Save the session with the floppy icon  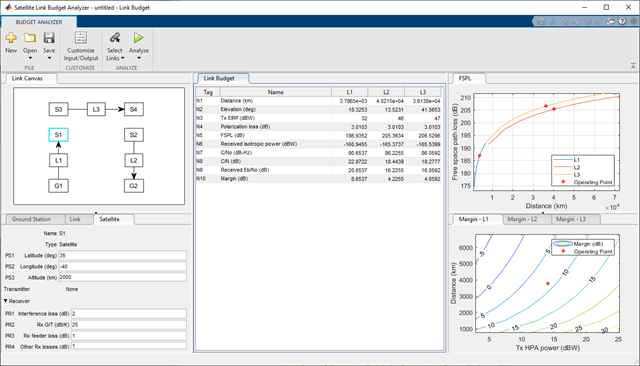[x=49, y=38]
